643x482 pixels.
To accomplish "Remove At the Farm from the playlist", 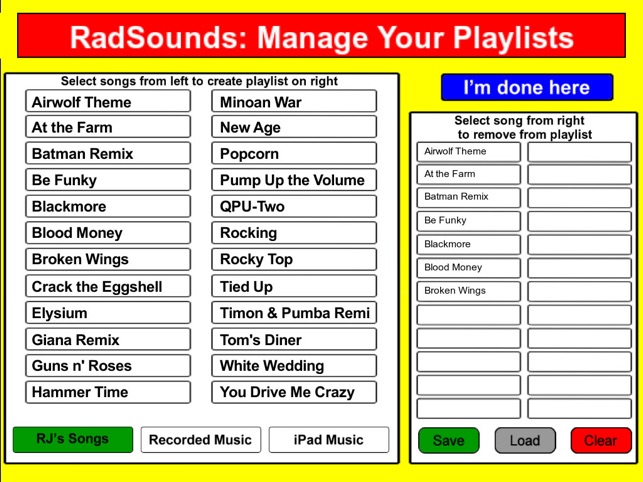I will tap(469, 174).
